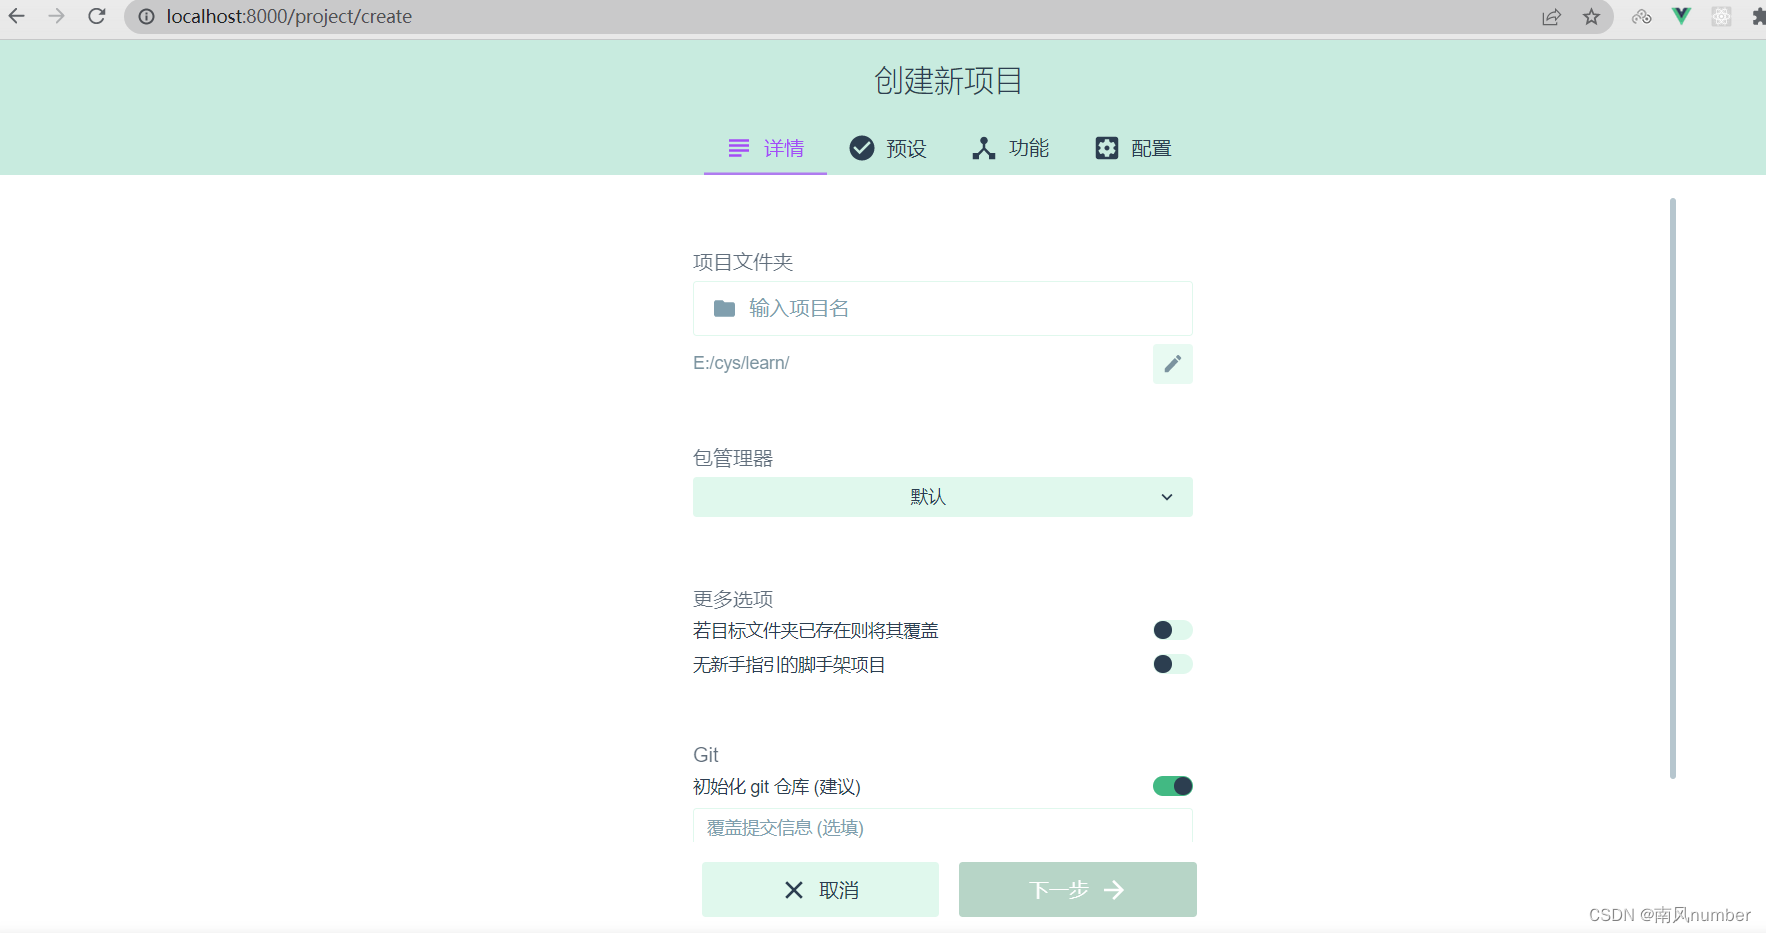This screenshot has width=1766, height=933.
Task: Open the extensions puzzle icon
Action: pos(1758,16)
